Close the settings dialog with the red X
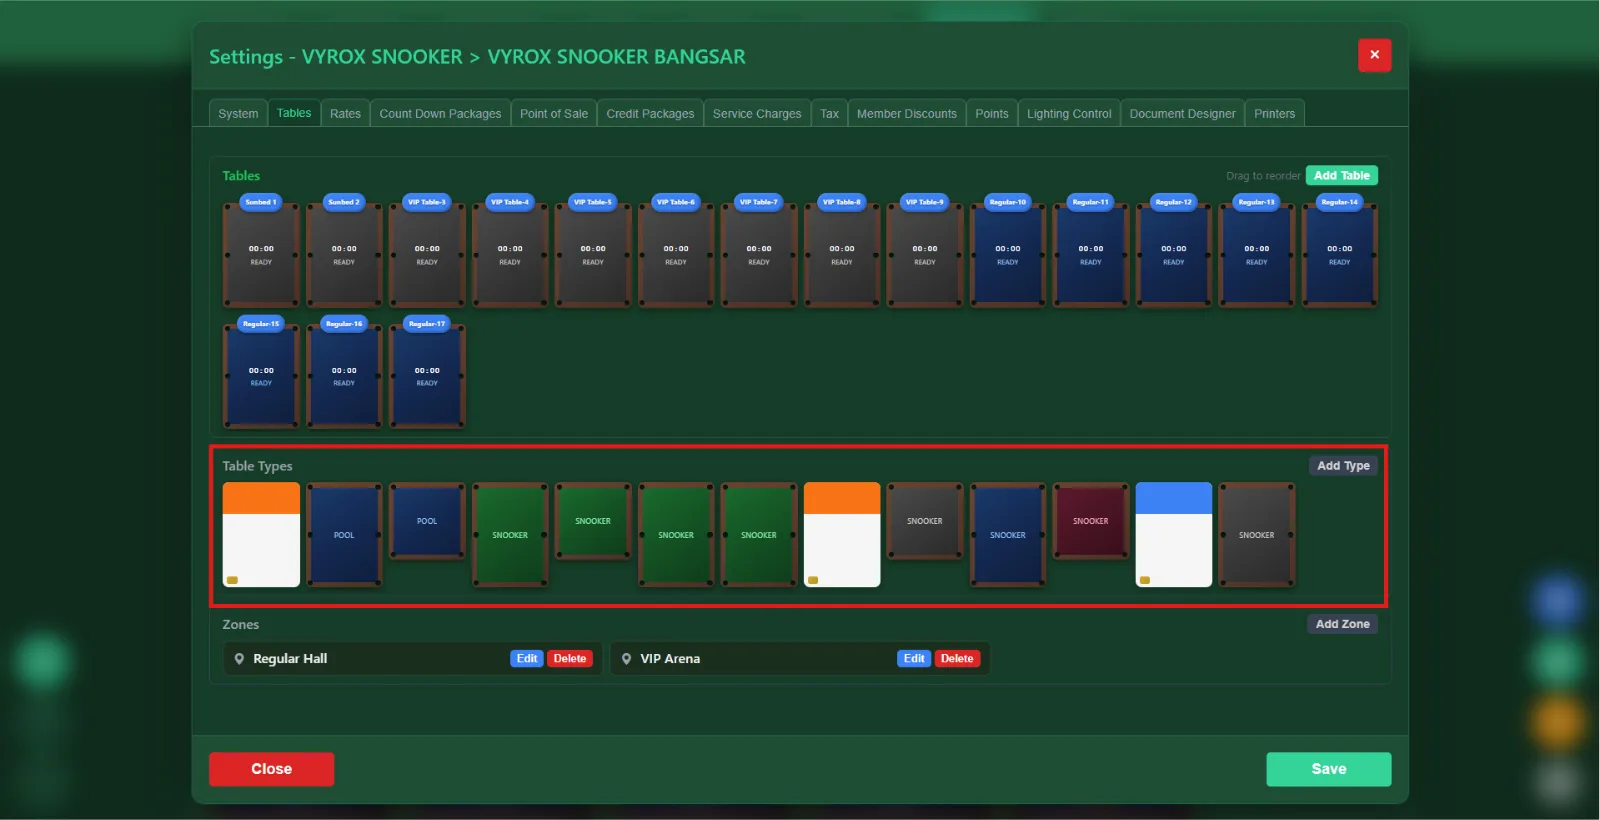Viewport: 1600px width, 820px height. [1374, 55]
